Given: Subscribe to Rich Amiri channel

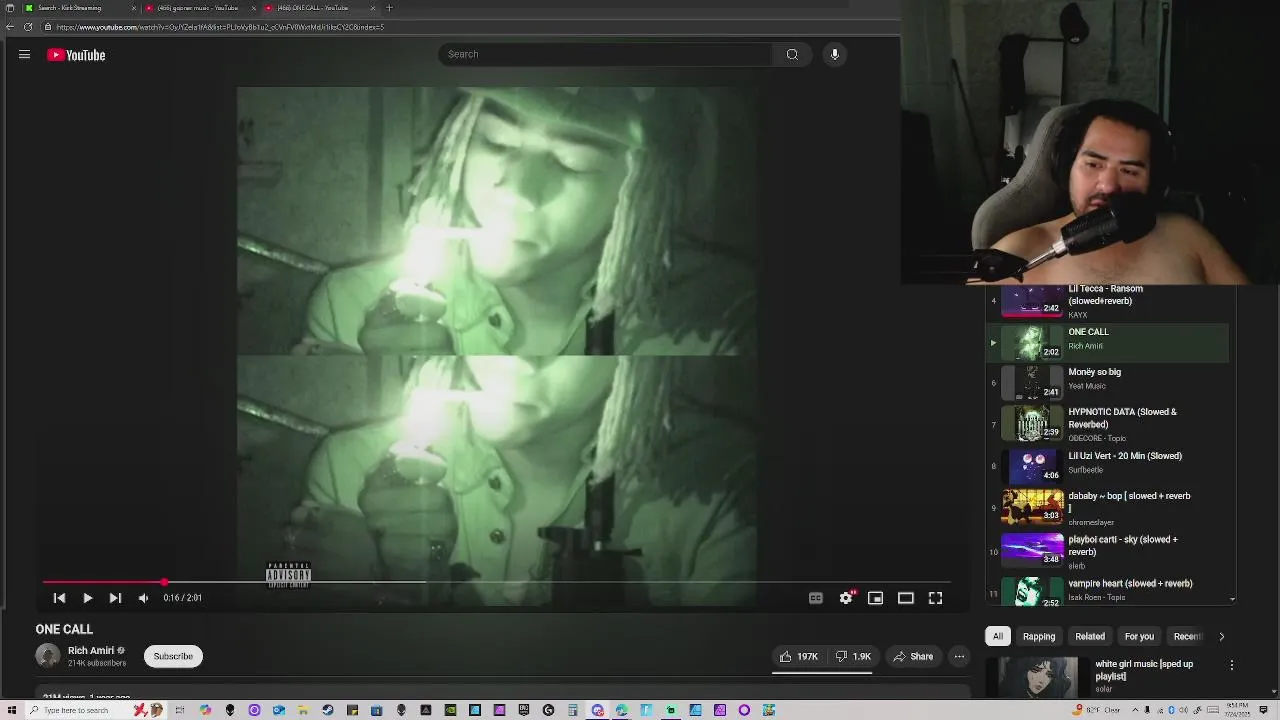Looking at the screenshot, I should (173, 657).
